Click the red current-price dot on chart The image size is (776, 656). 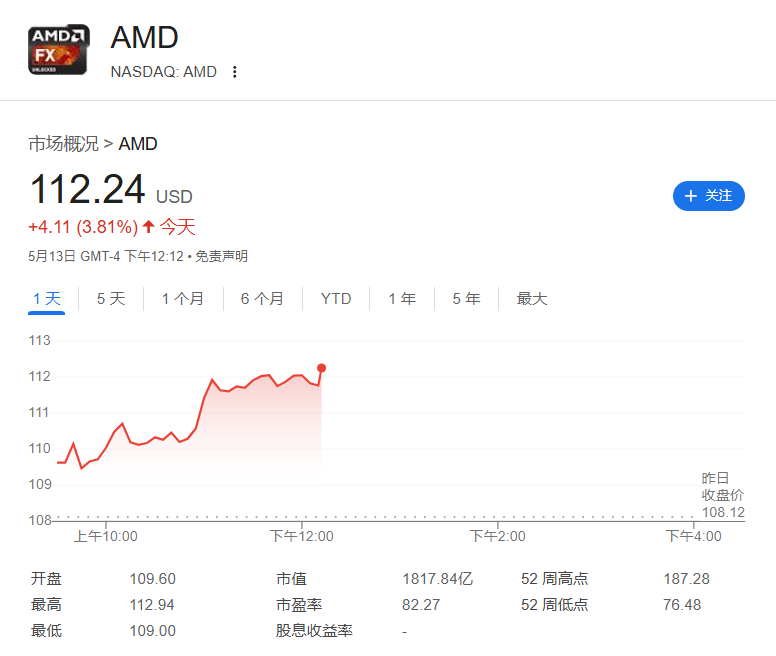(x=321, y=367)
